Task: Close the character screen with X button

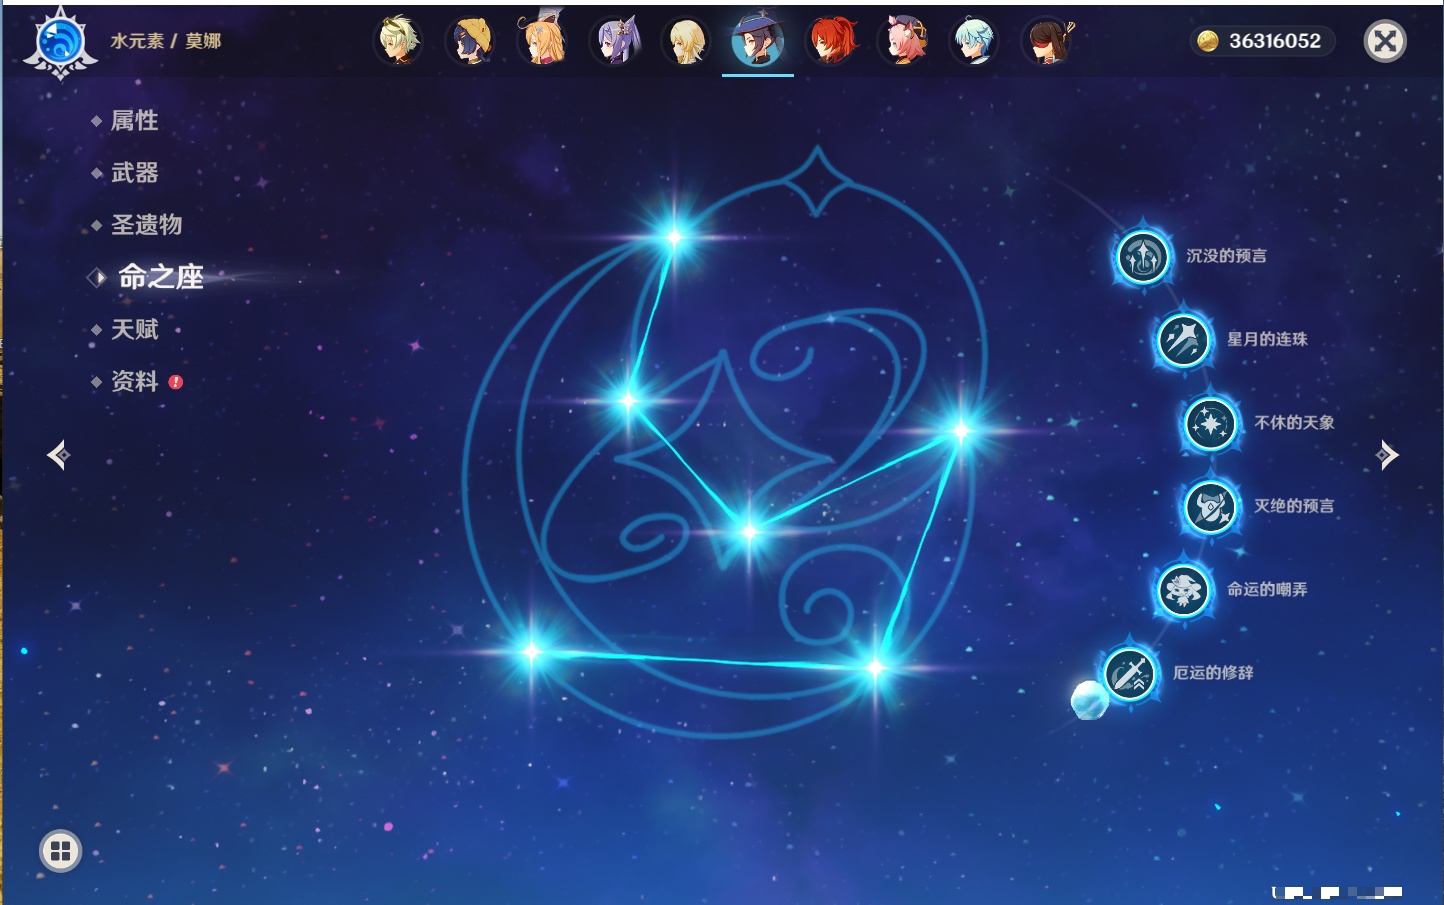Action: click(1386, 41)
